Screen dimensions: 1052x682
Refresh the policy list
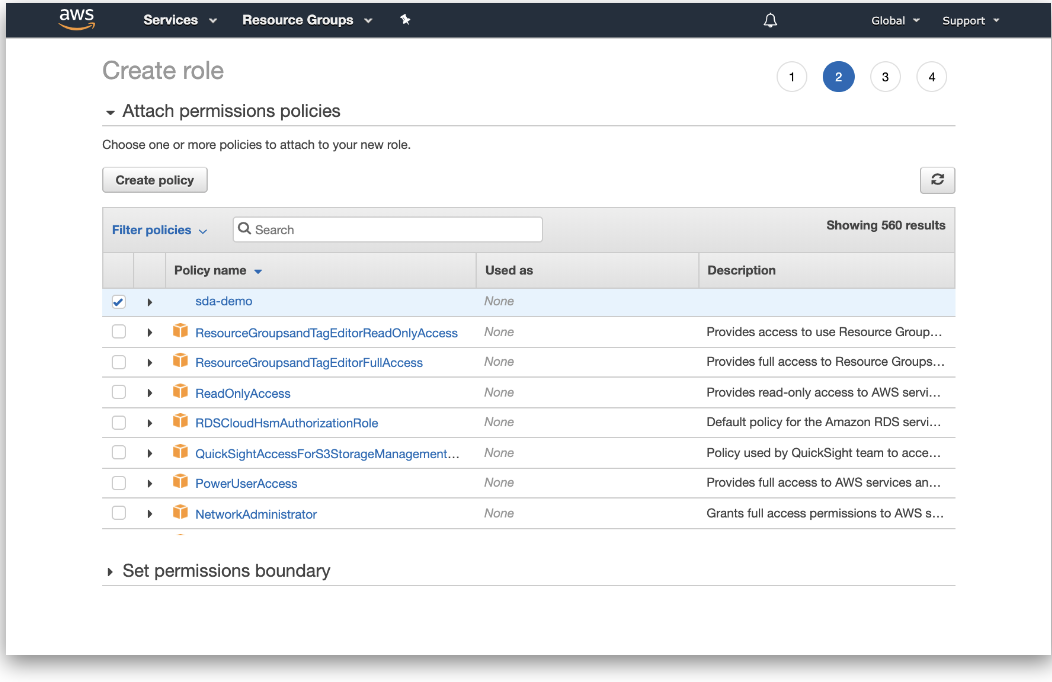tap(937, 180)
